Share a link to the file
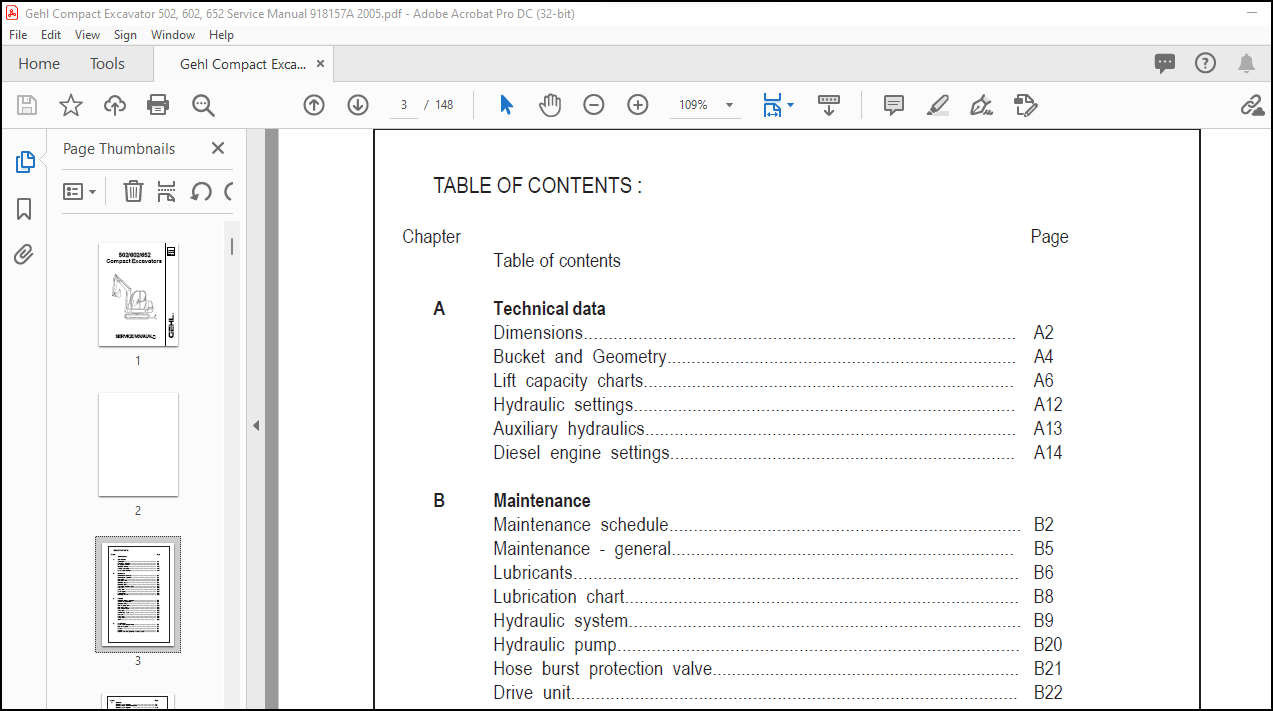 1251,105
